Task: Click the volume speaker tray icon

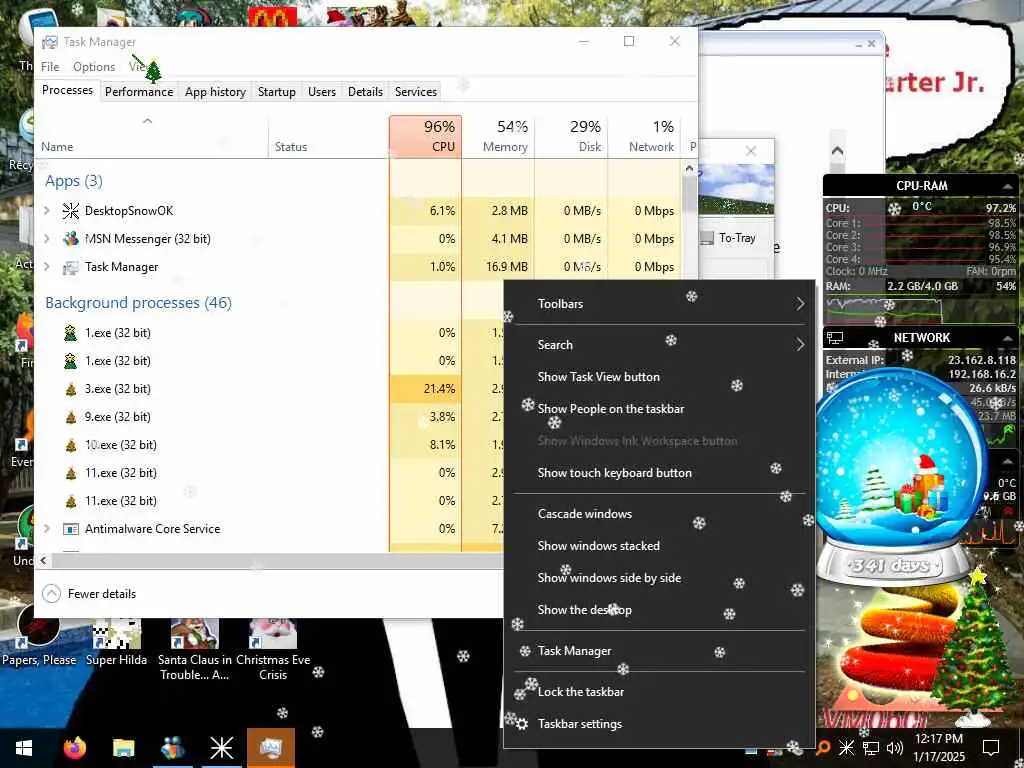Action: coord(895,748)
